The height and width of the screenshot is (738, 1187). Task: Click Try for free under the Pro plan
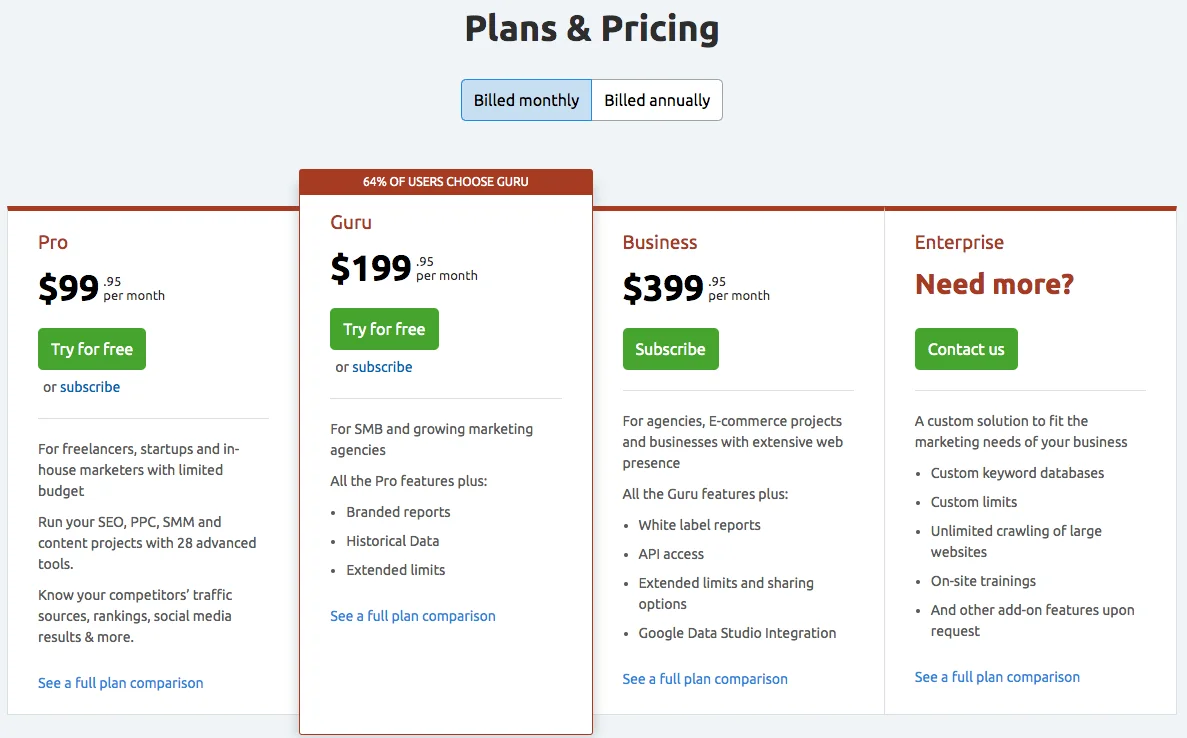[91, 349]
